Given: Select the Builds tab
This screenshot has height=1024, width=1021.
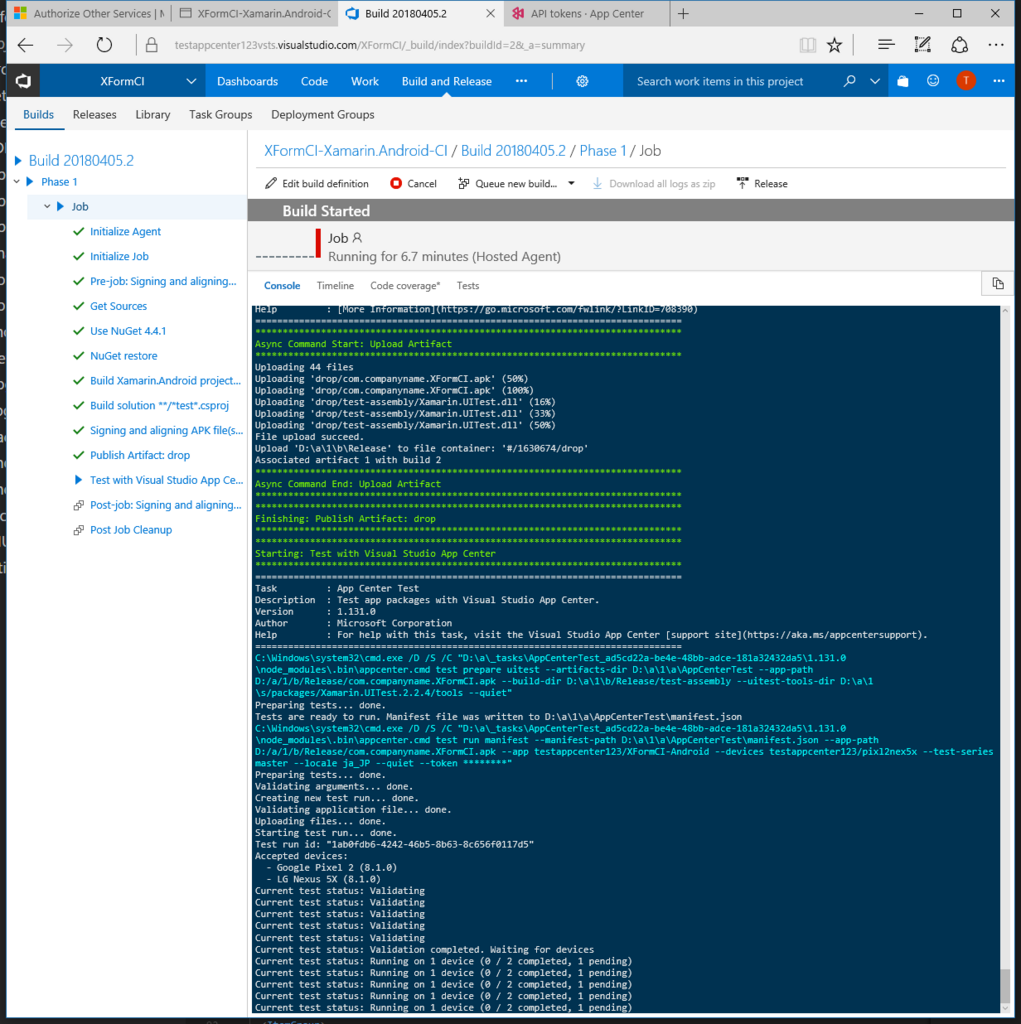Looking at the screenshot, I should tap(39, 114).
